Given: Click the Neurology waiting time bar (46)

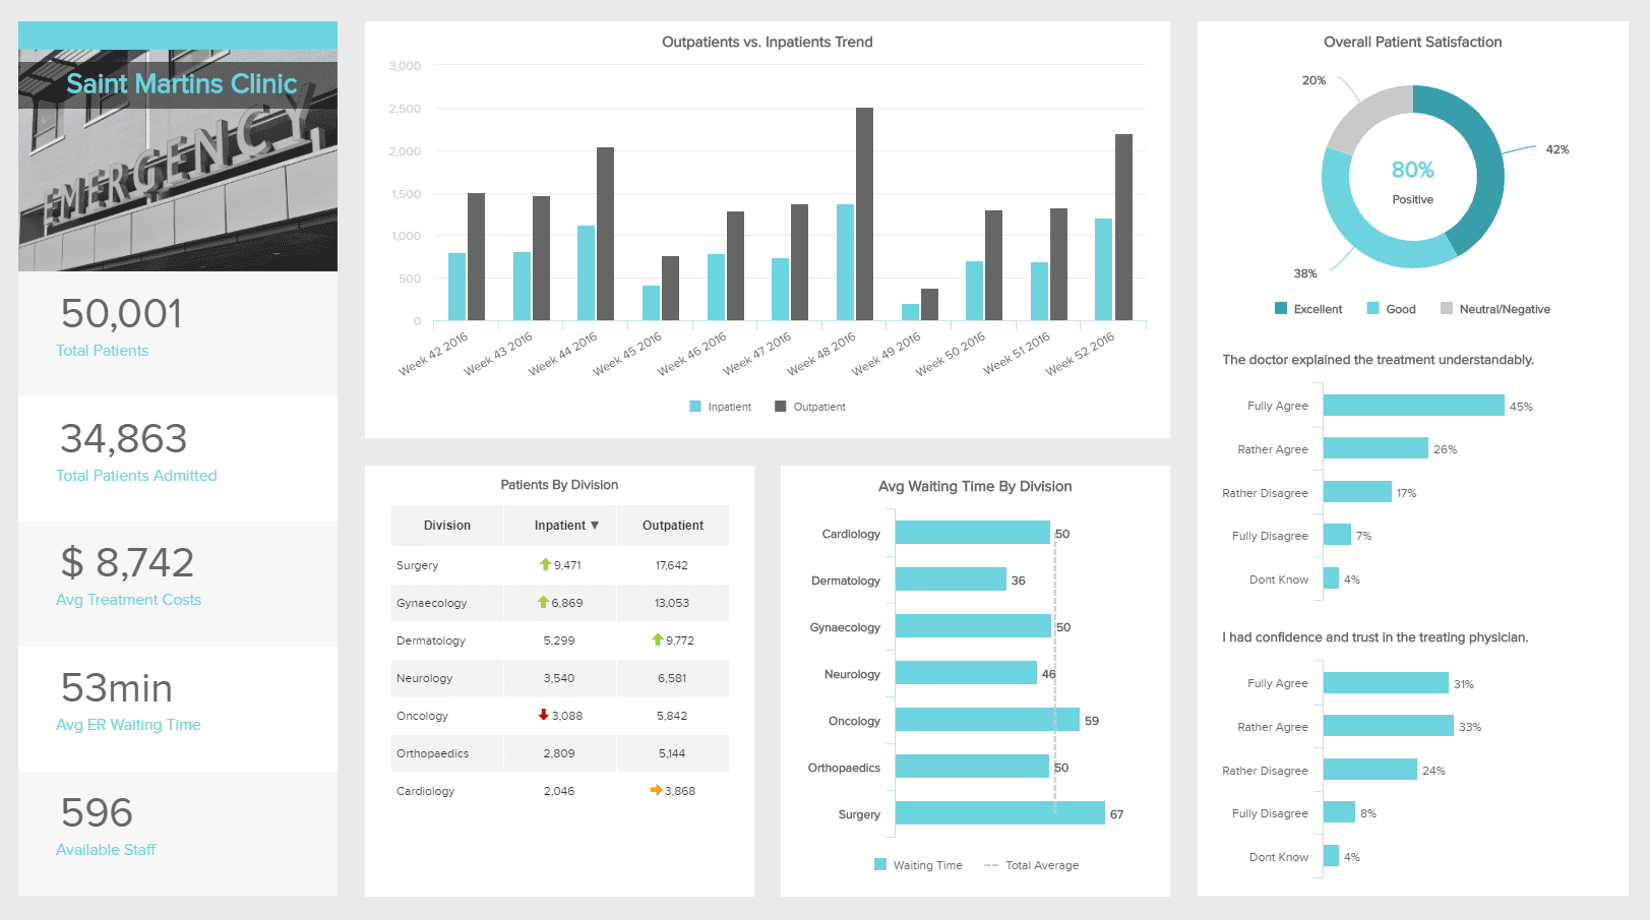Looking at the screenshot, I should coord(966,673).
